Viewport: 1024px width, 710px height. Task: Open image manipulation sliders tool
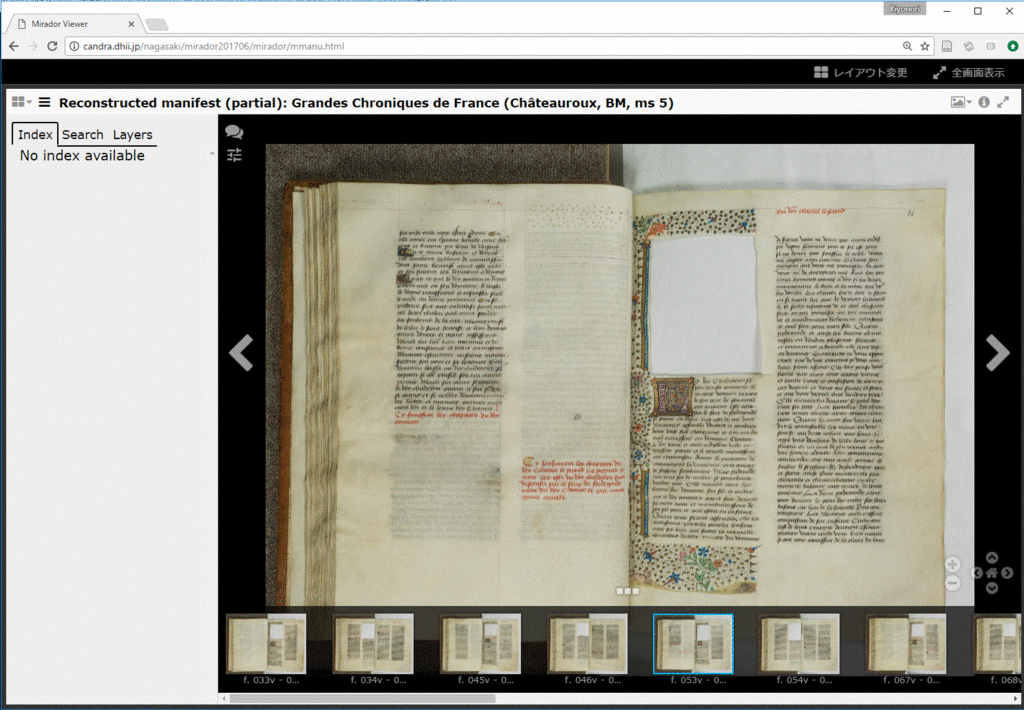(x=234, y=155)
